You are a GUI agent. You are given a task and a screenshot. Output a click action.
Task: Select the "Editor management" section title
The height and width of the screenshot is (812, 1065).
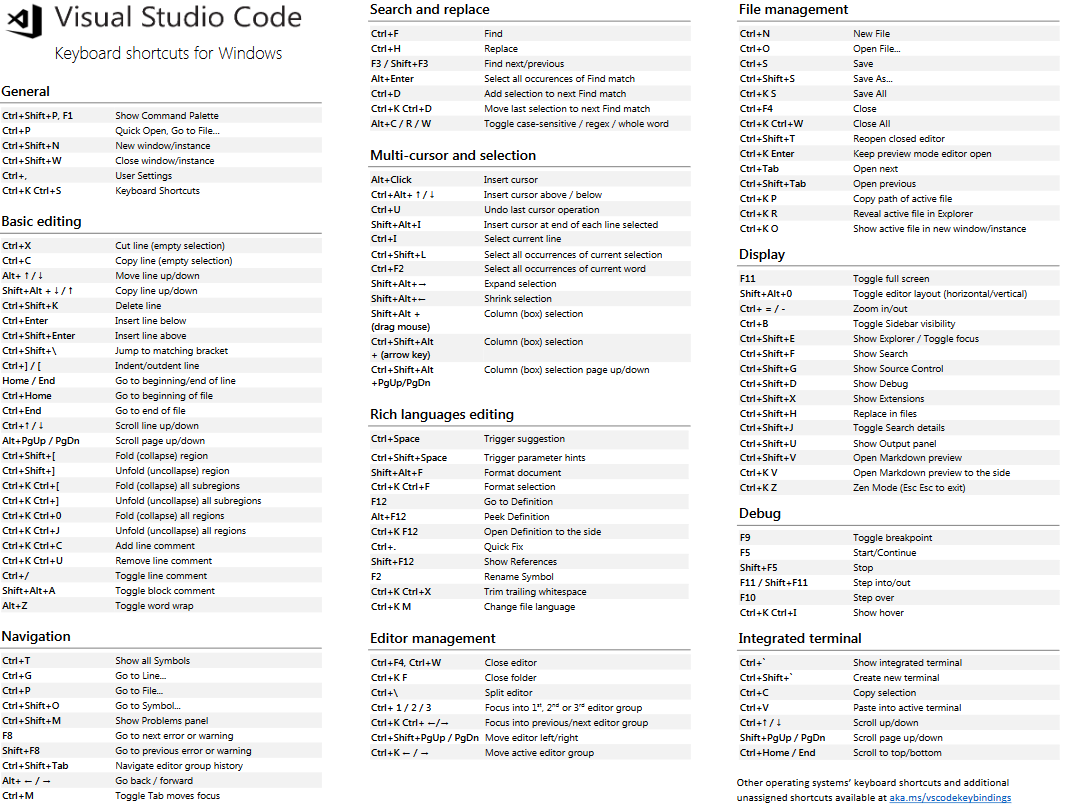tap(429, 638)
